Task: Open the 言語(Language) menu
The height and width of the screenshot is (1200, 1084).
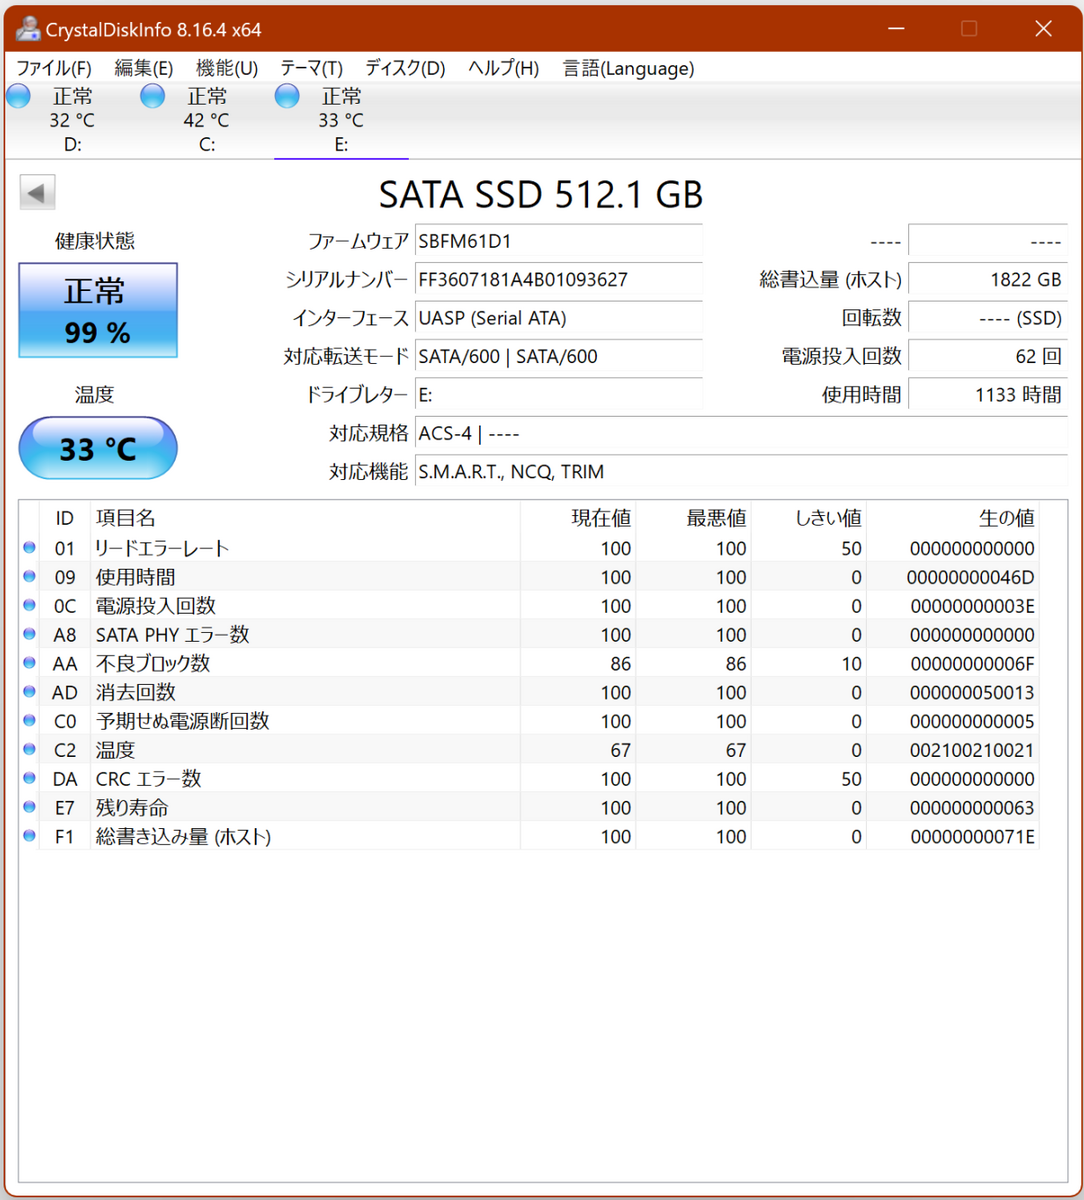Action: [x=628, y=68]
